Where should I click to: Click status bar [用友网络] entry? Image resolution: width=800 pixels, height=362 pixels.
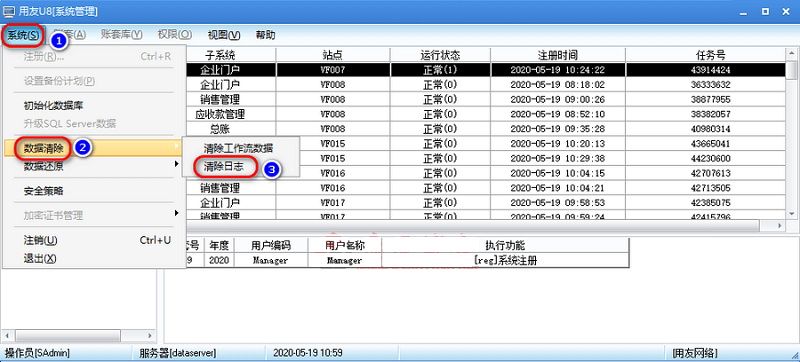694,352
